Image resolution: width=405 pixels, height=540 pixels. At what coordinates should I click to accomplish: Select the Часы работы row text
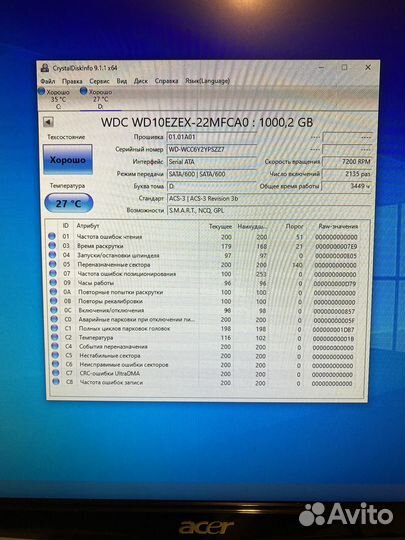pos(96,283)
